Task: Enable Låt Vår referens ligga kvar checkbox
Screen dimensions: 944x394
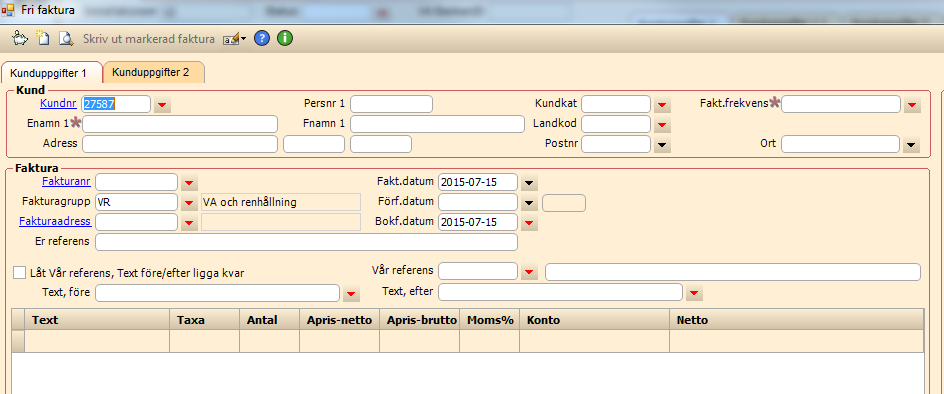Action: click(19, 273)
